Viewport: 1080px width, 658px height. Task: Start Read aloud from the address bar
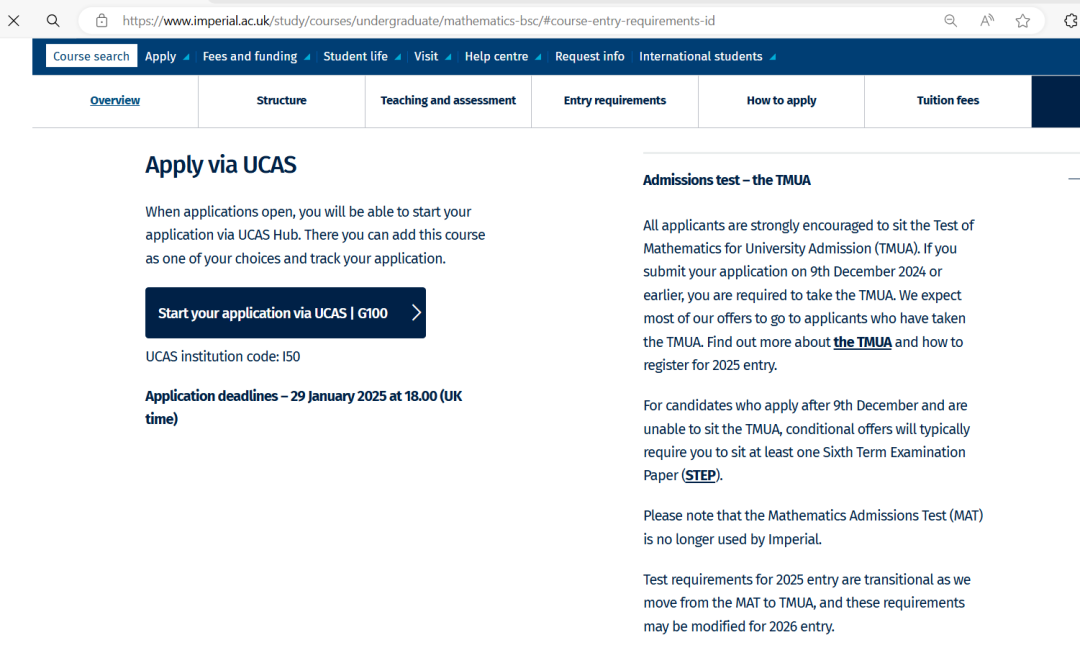tap(987, 20)
